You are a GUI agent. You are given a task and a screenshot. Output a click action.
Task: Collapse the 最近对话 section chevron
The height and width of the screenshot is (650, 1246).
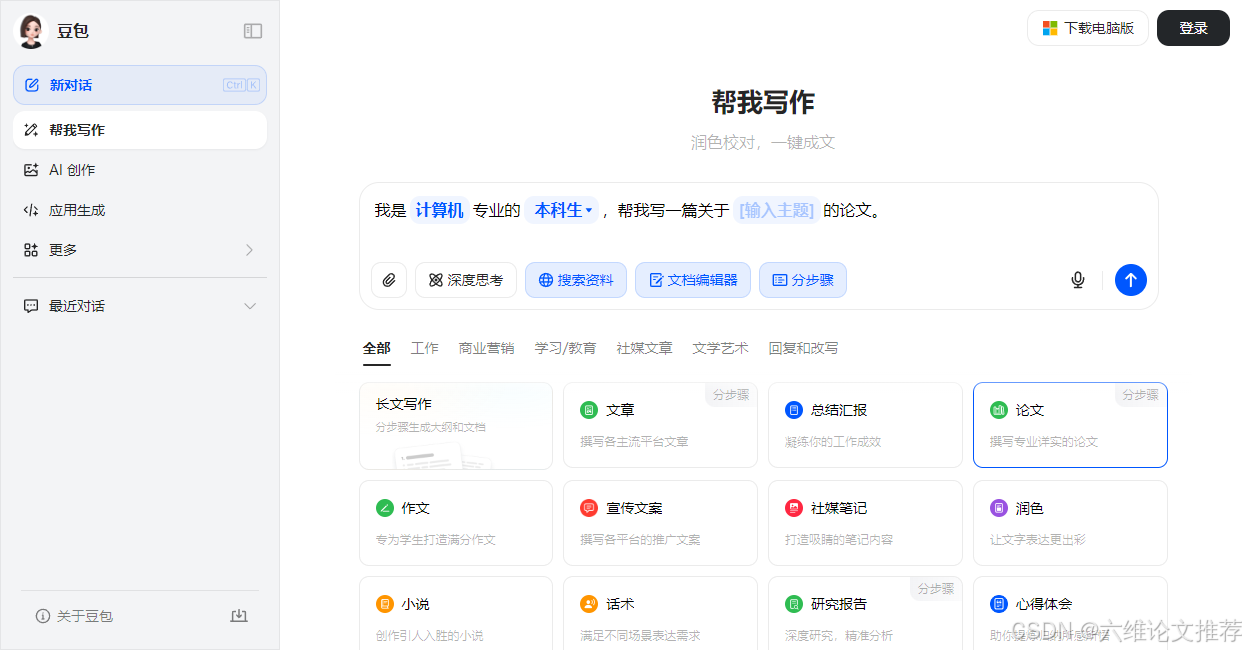250,306
